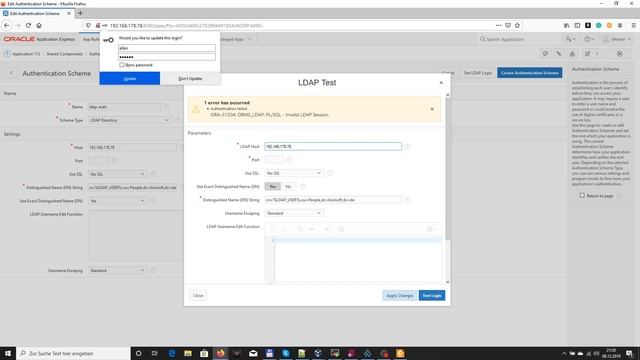The image size is (640, 360).
Task: Click the Distinguished Name String field in dialog
Action: point(333,200)
